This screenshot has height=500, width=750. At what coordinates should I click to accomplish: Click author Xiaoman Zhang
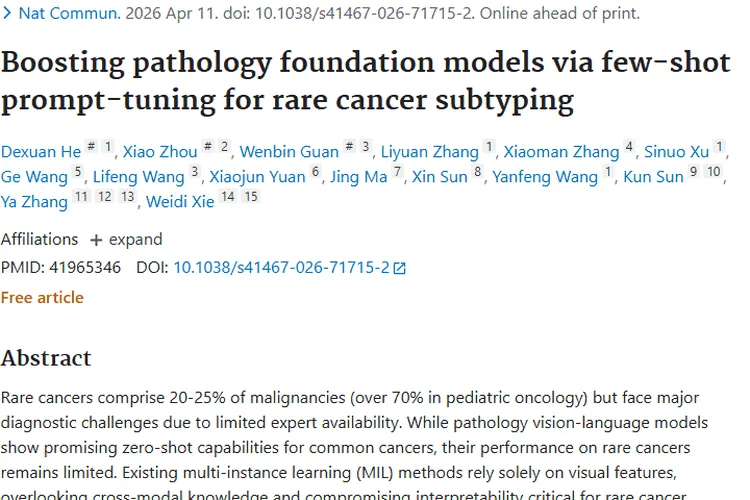561,152
